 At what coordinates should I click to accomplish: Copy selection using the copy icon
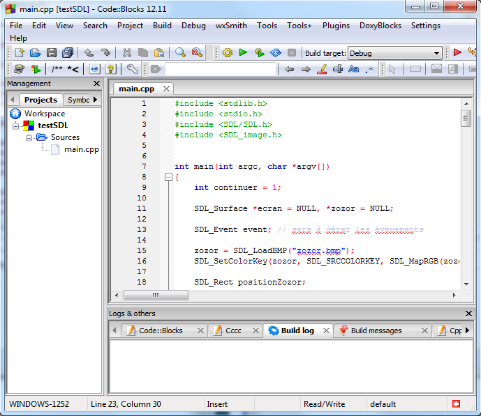(x=143, y=53)
